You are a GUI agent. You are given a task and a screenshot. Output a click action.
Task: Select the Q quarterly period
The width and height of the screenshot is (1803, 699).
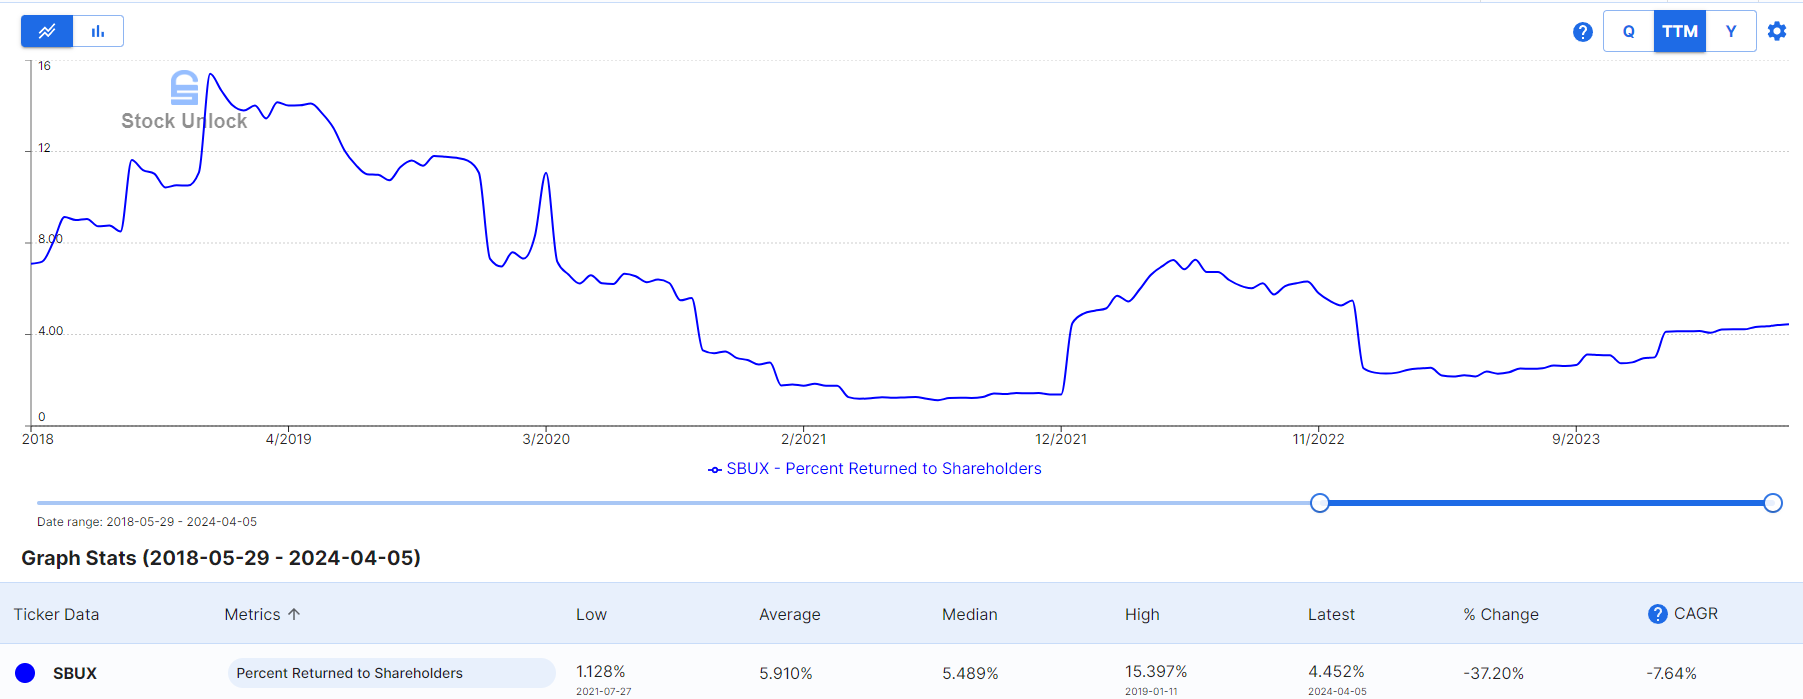(1629, 31)
